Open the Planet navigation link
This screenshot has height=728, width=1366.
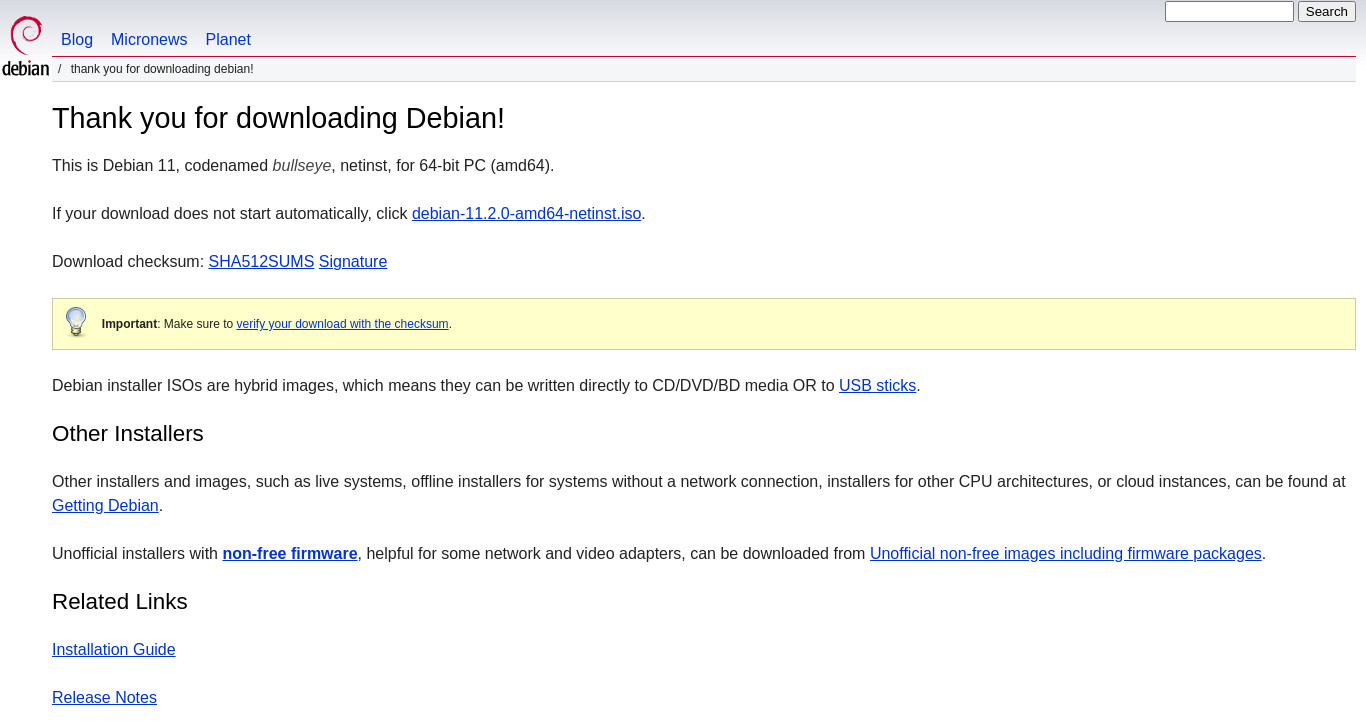coord(228,40)
